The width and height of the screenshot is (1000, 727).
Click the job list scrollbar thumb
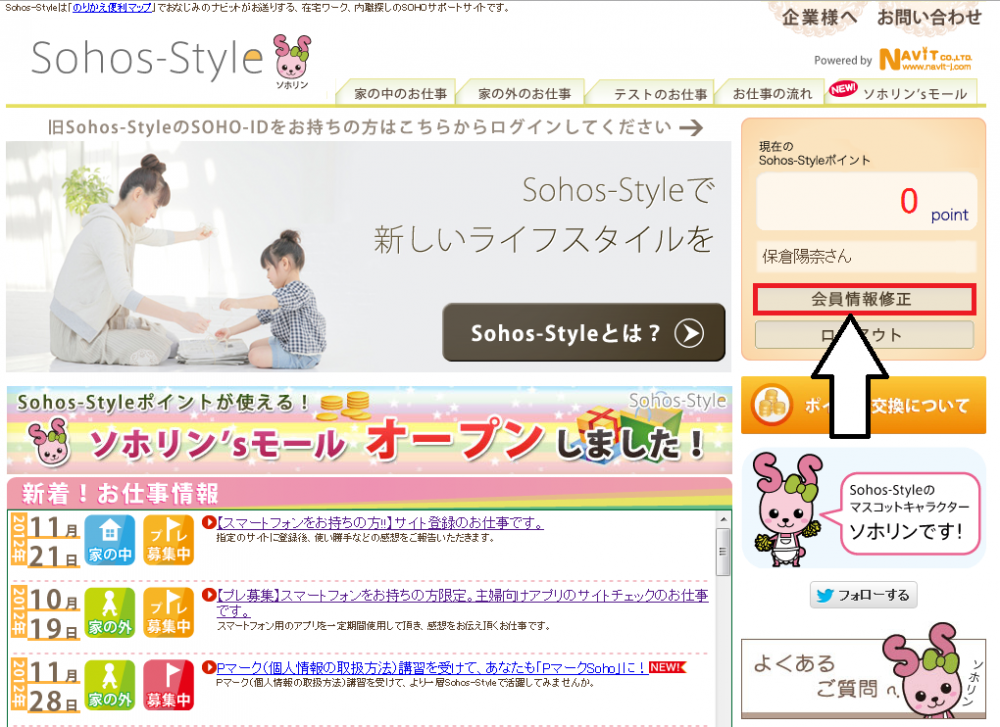click(x=723, y=552)
